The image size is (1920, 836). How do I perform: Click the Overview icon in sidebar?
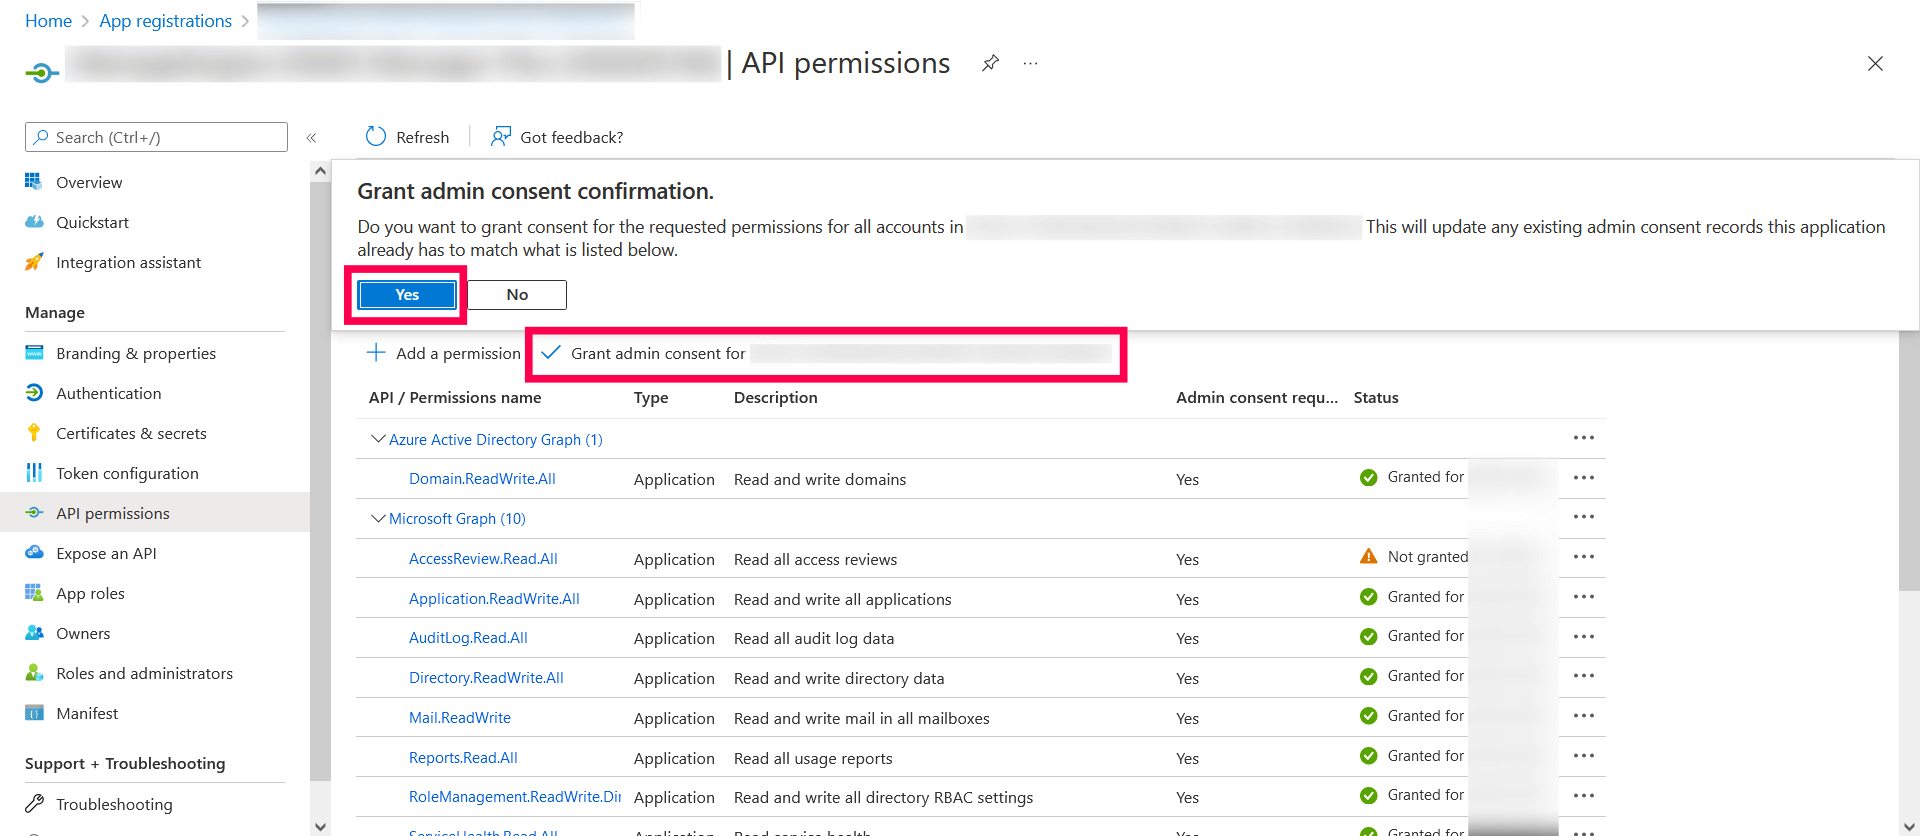[34, 181]
